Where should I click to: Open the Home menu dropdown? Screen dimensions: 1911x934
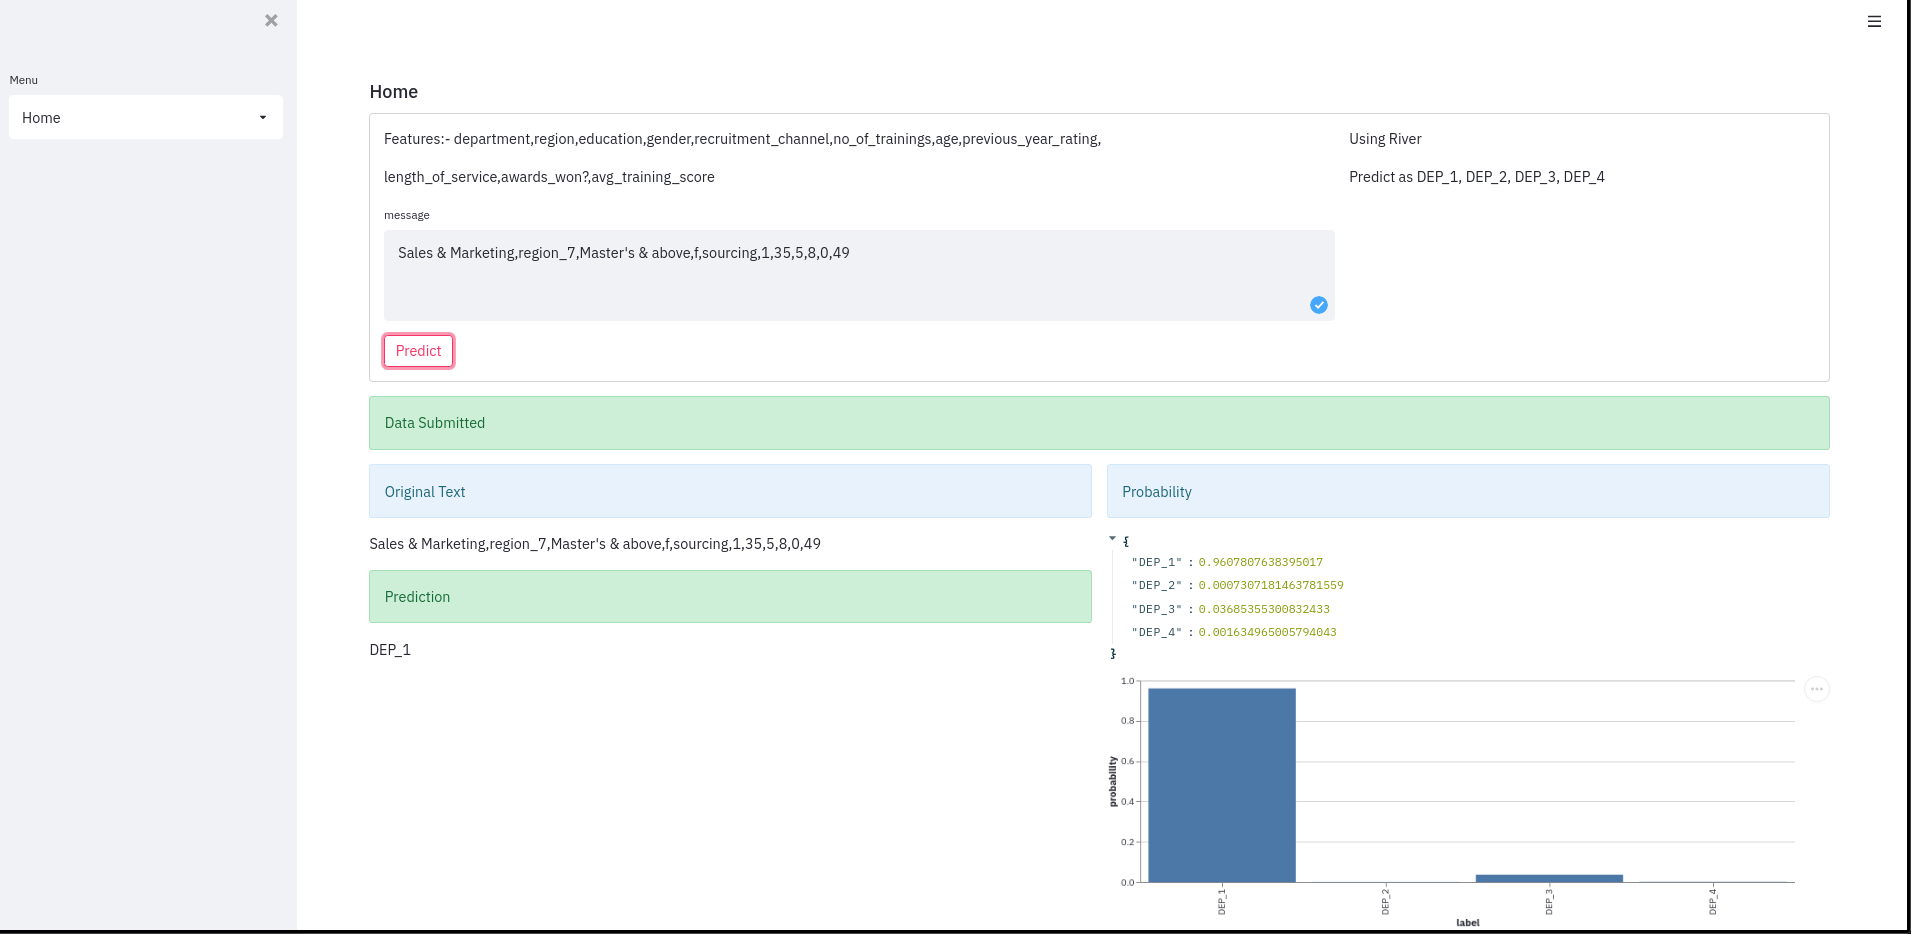(x=146, y=117)
